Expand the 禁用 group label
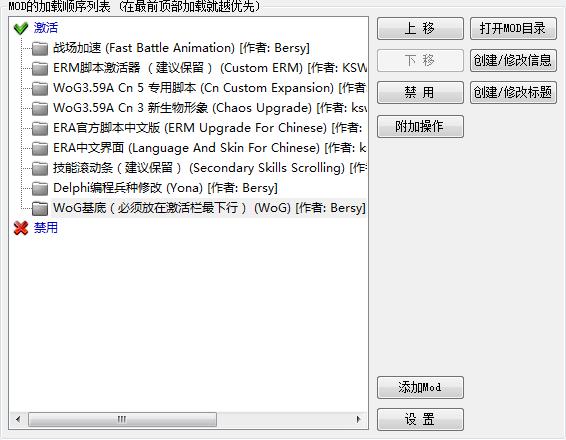This screenshot has height=440, width=566. (x=46, y=228)
